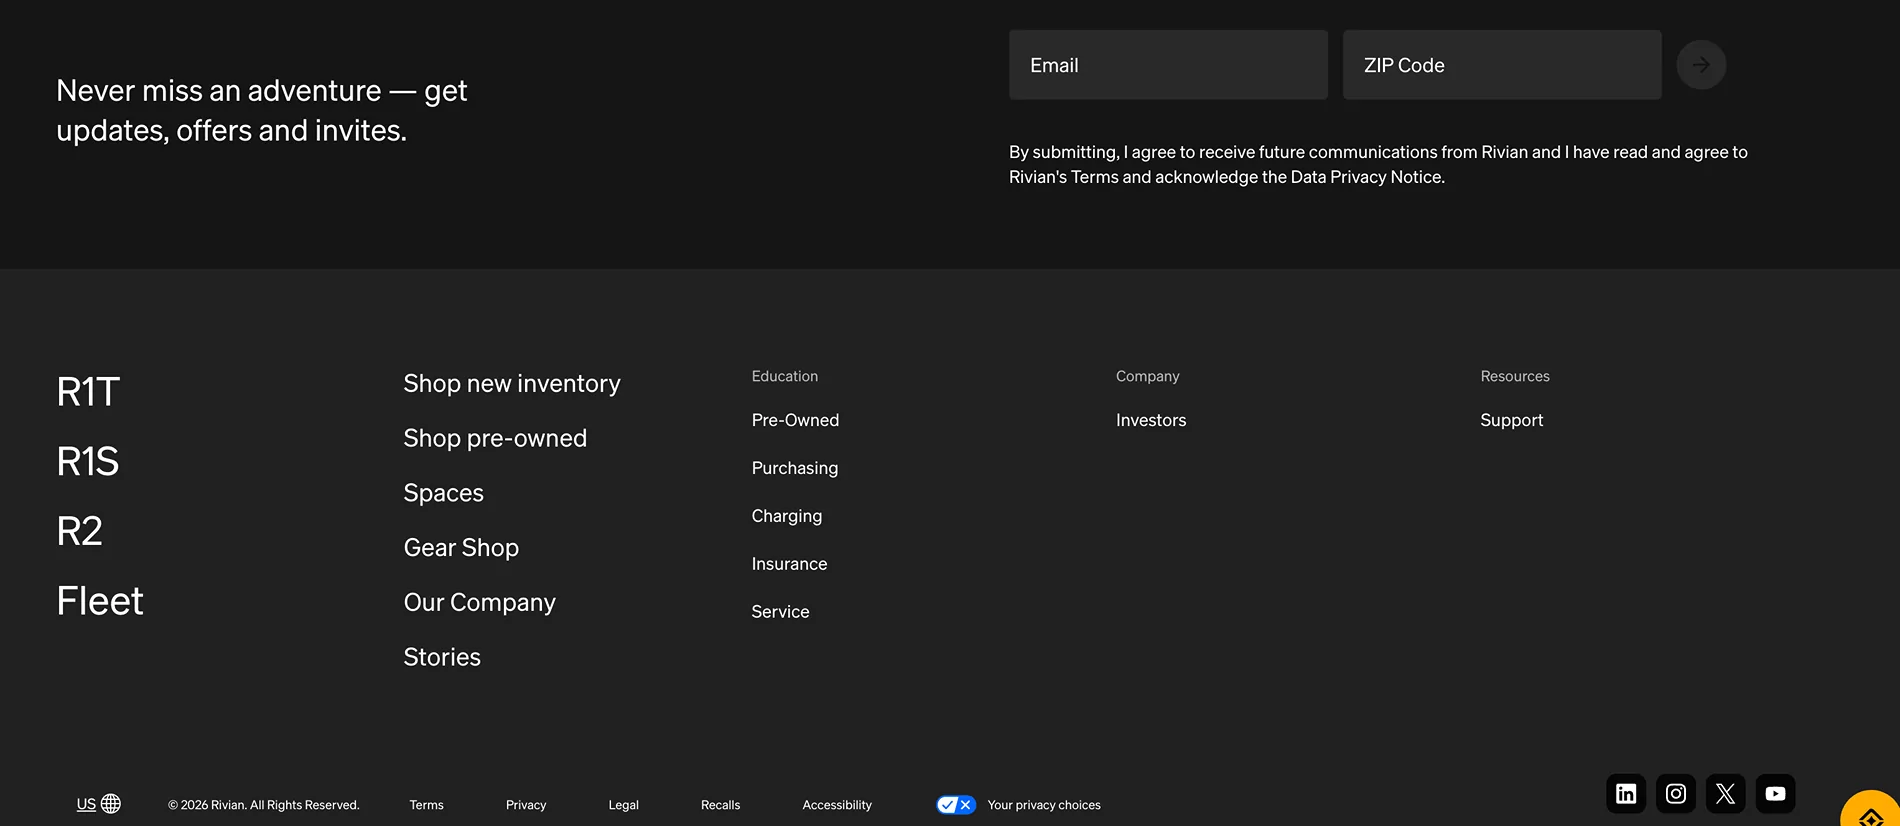The image size is (1900, 826).
Task: Go to the R2 vehicle page
Action: [80, 531]
